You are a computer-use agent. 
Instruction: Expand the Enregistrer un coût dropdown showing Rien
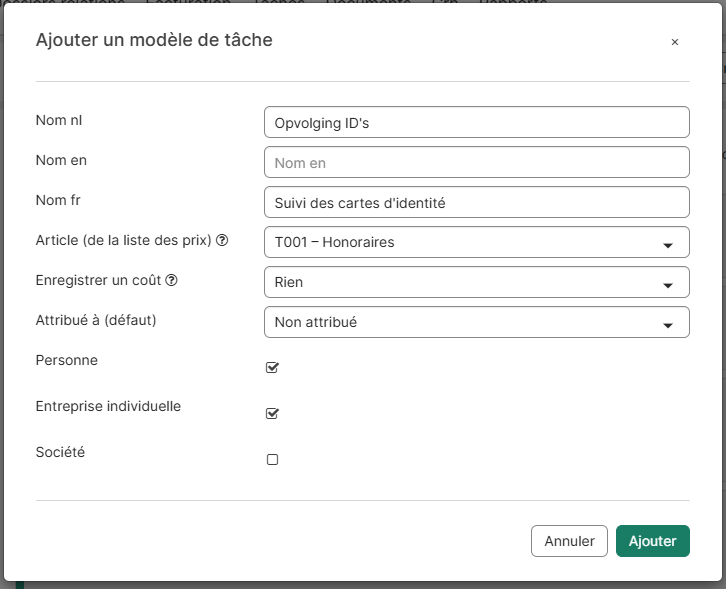tap(476, 282)
